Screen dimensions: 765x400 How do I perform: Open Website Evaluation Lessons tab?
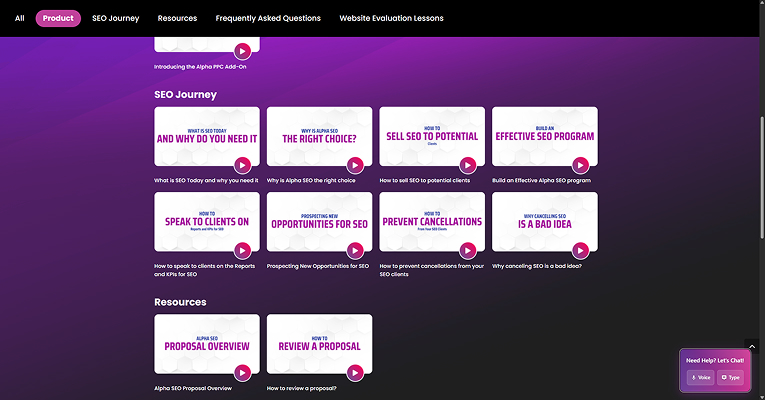pos(391,18)
